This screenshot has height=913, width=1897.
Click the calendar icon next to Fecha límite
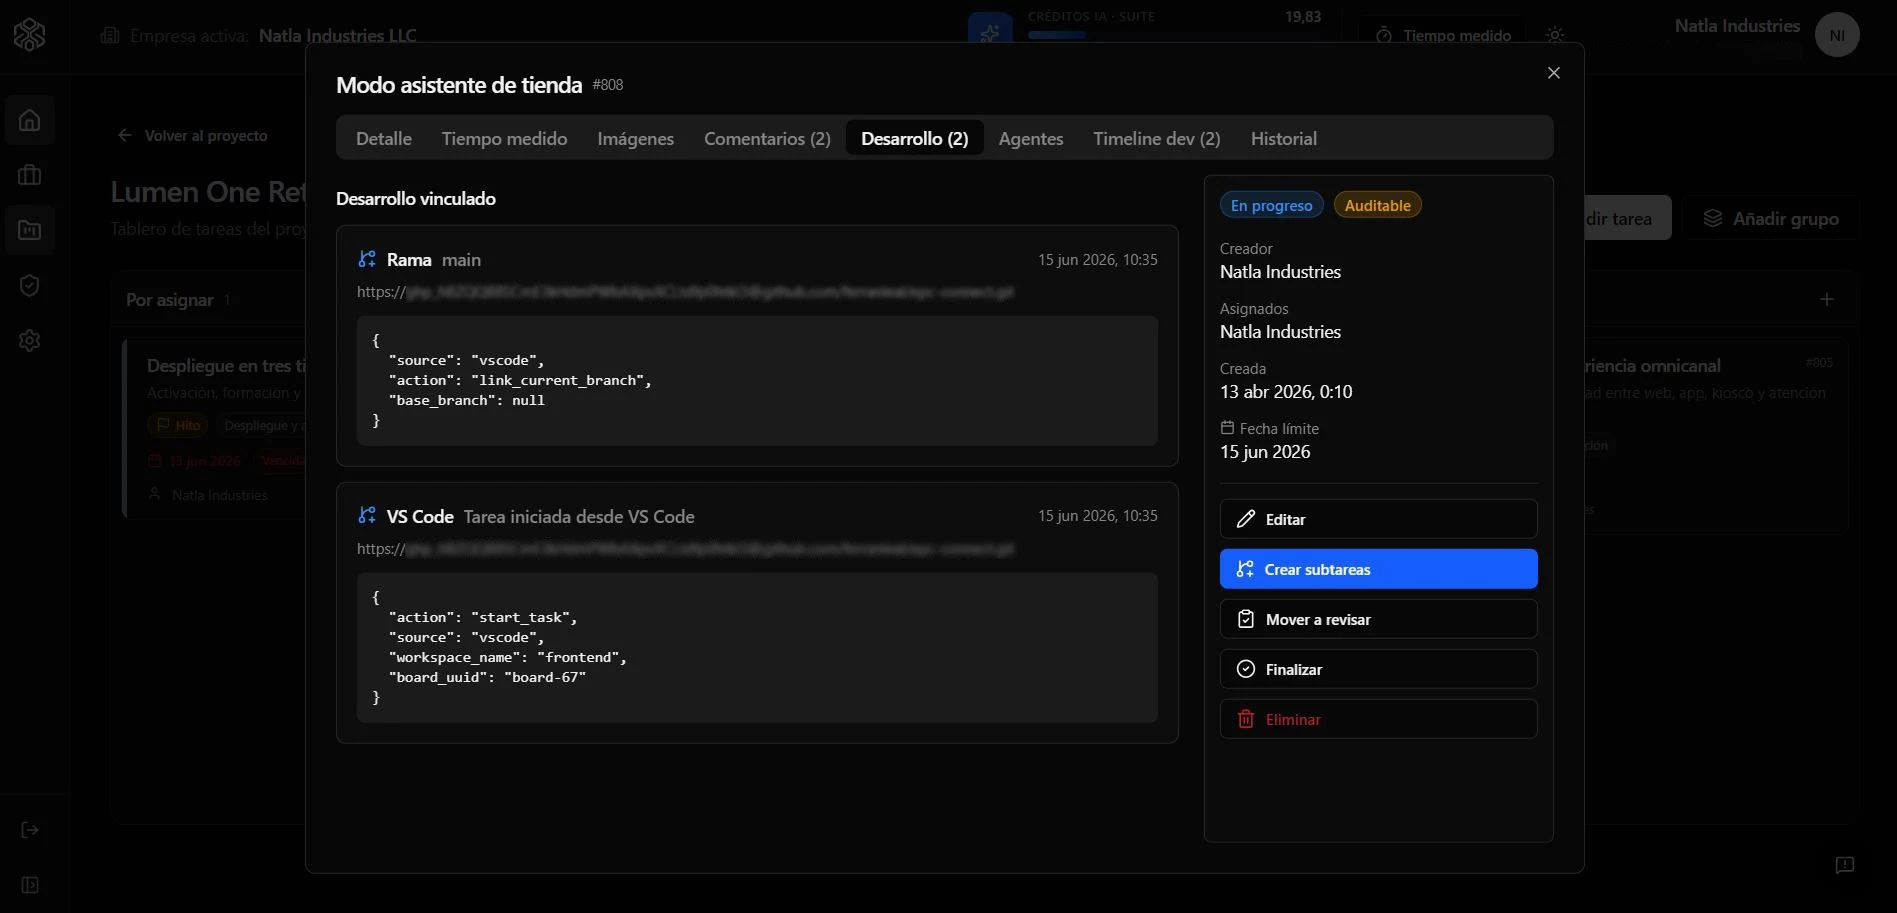1227,428
